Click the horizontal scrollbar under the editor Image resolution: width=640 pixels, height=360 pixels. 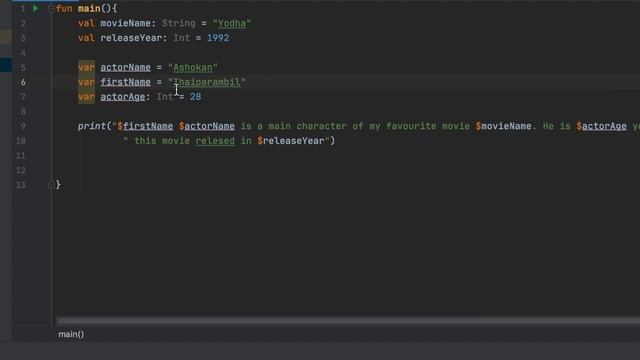click(348, 321)
